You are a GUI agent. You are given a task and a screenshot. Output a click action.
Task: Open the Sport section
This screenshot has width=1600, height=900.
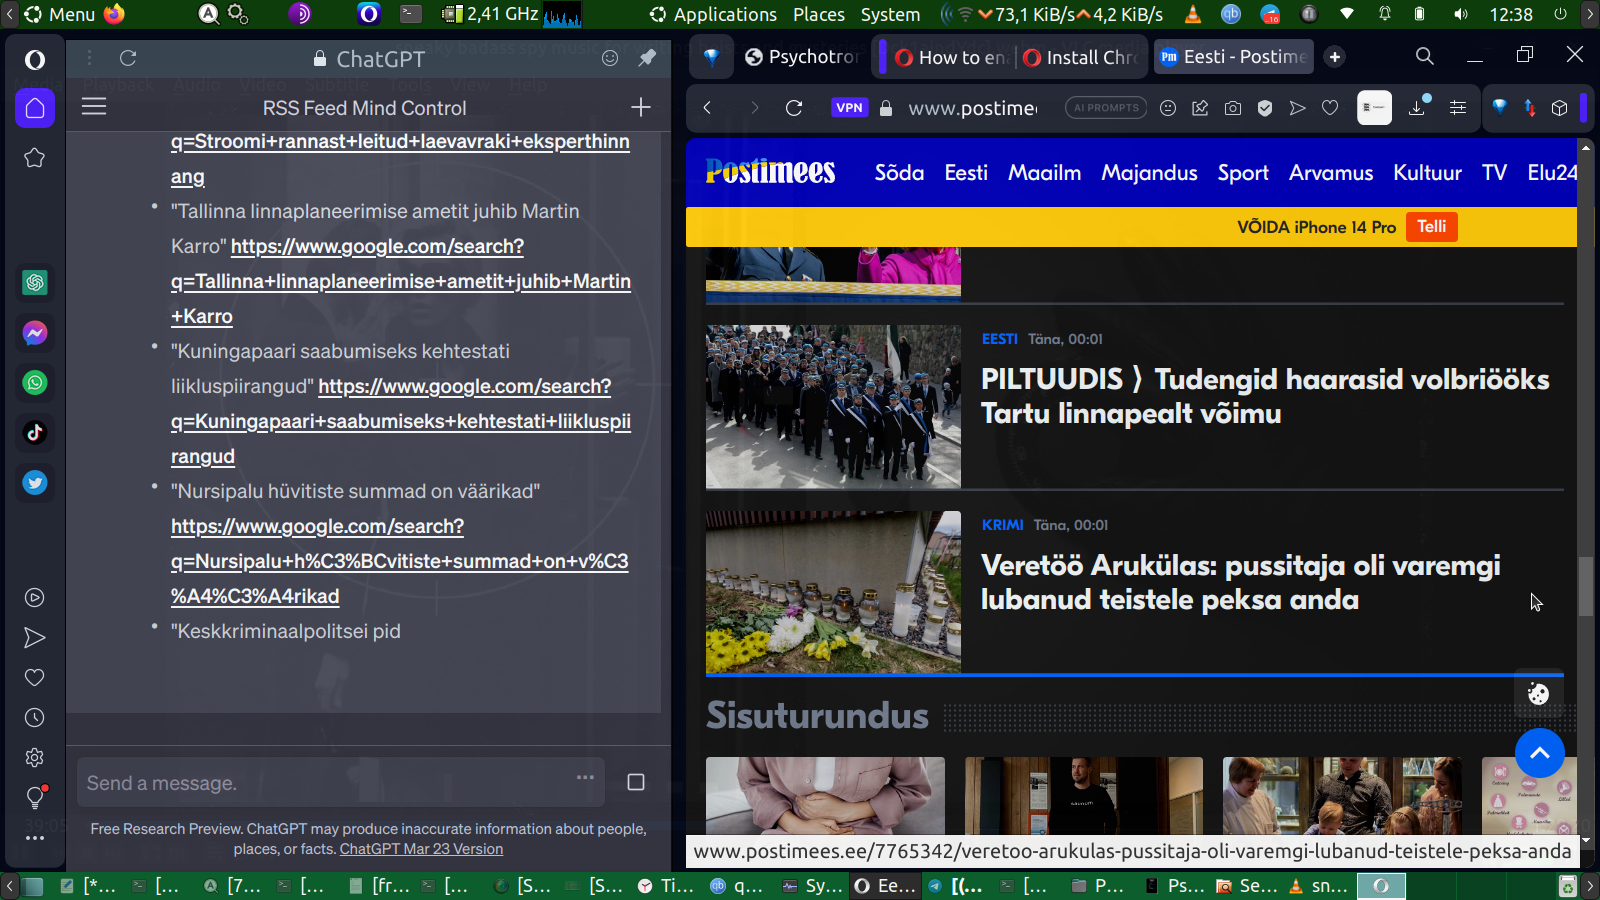coord(1243,173)
